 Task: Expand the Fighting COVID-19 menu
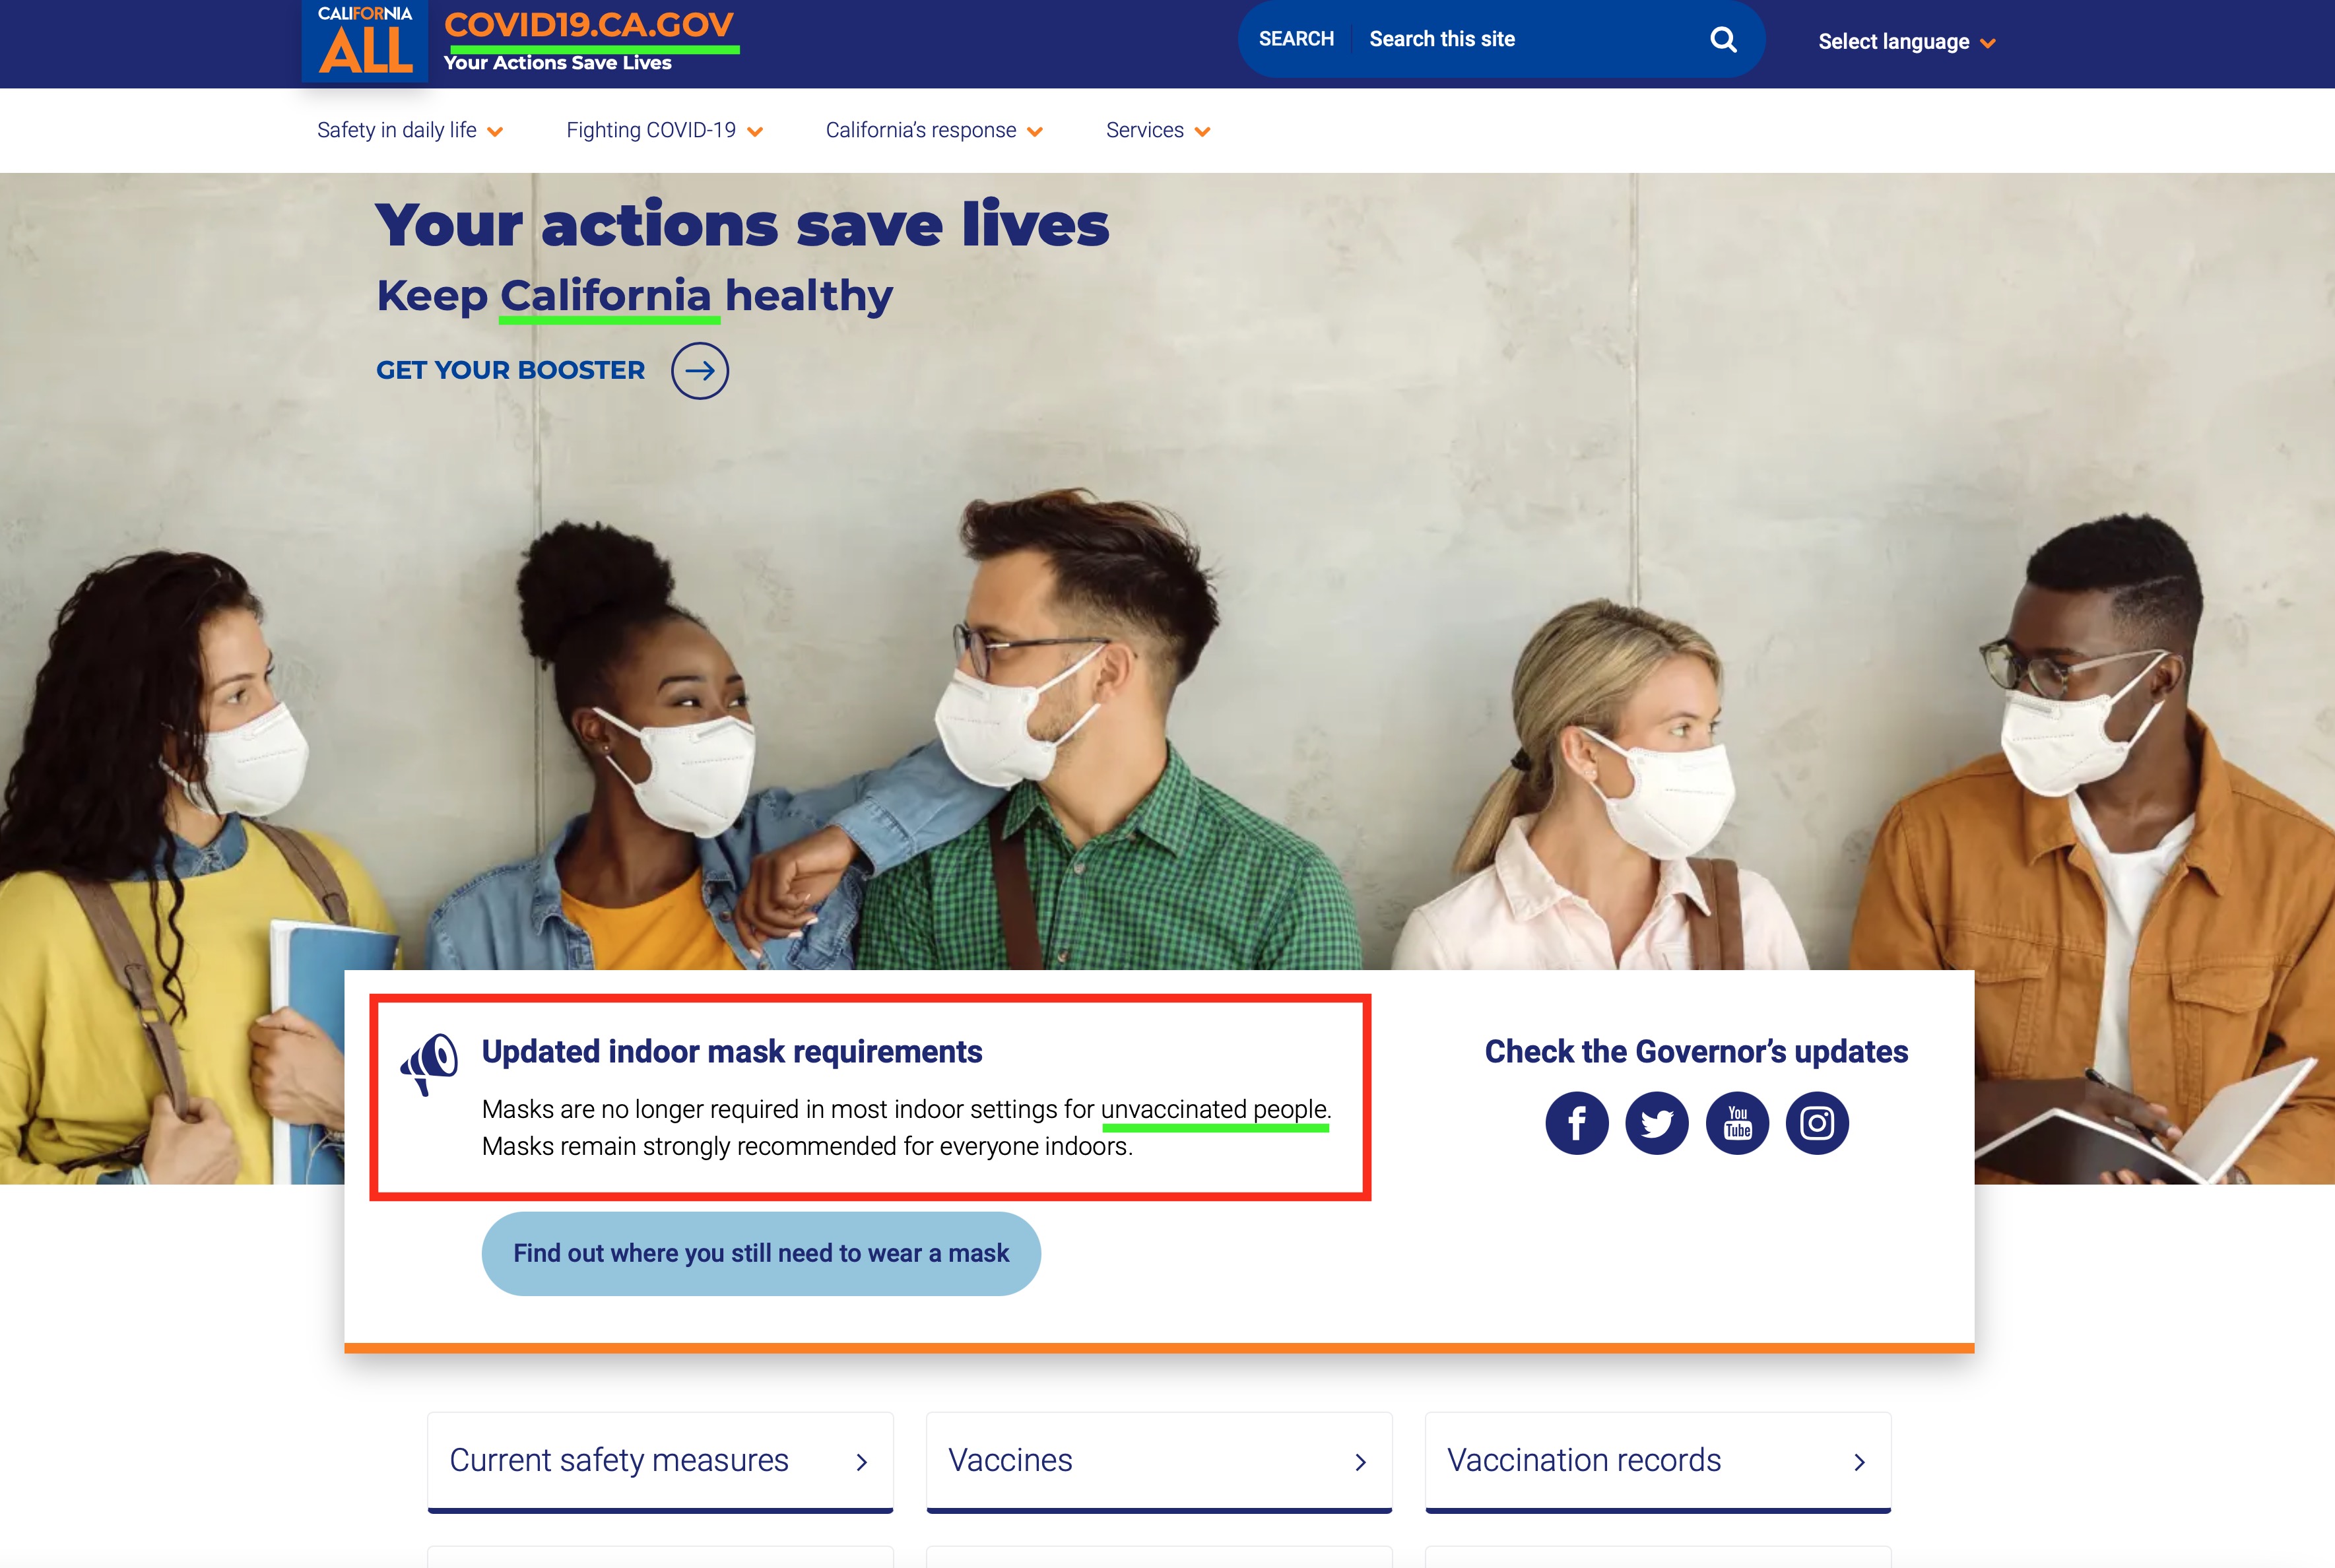664,131
